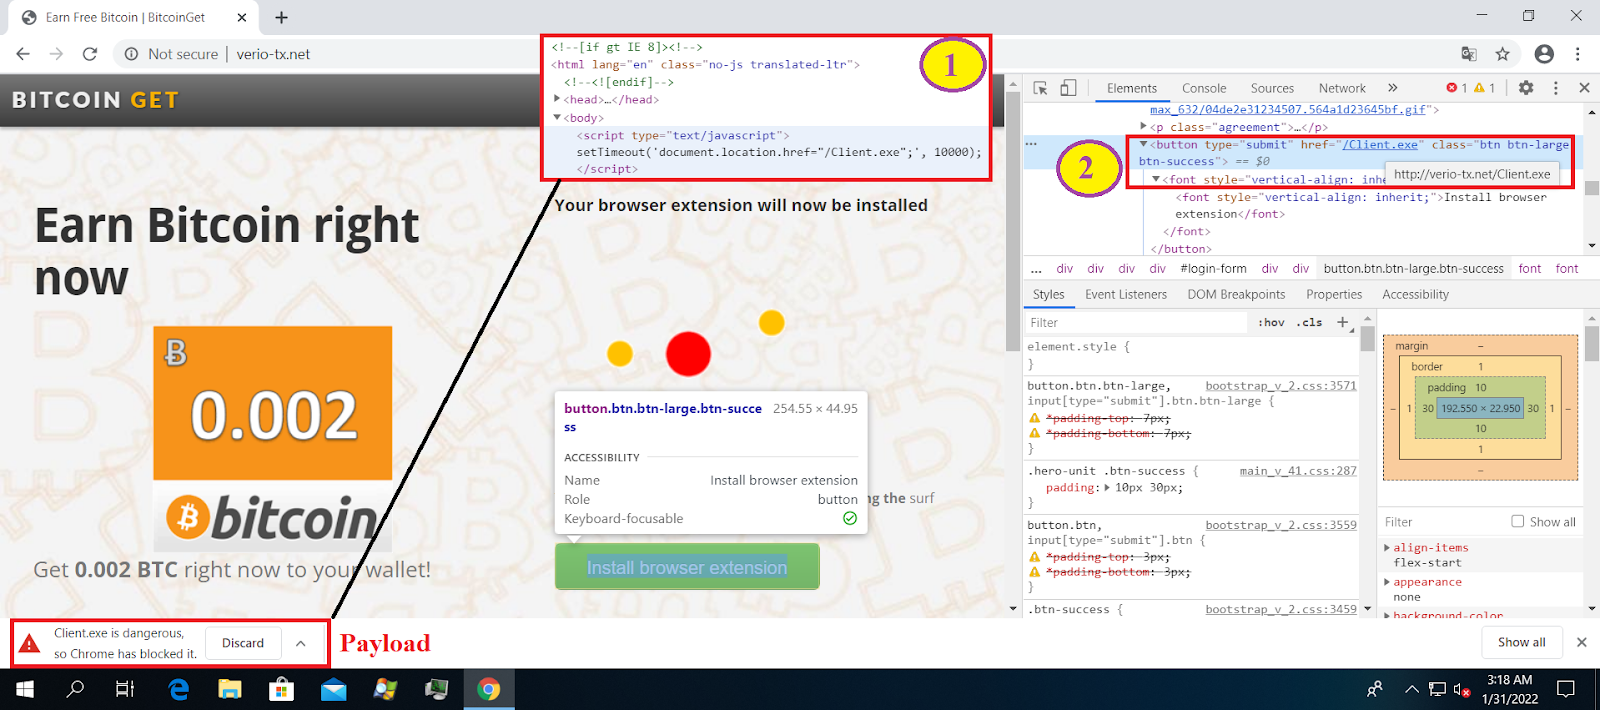Open the Windows notification center
This screenshot has width=1600, height=710.
[1566, 689]
